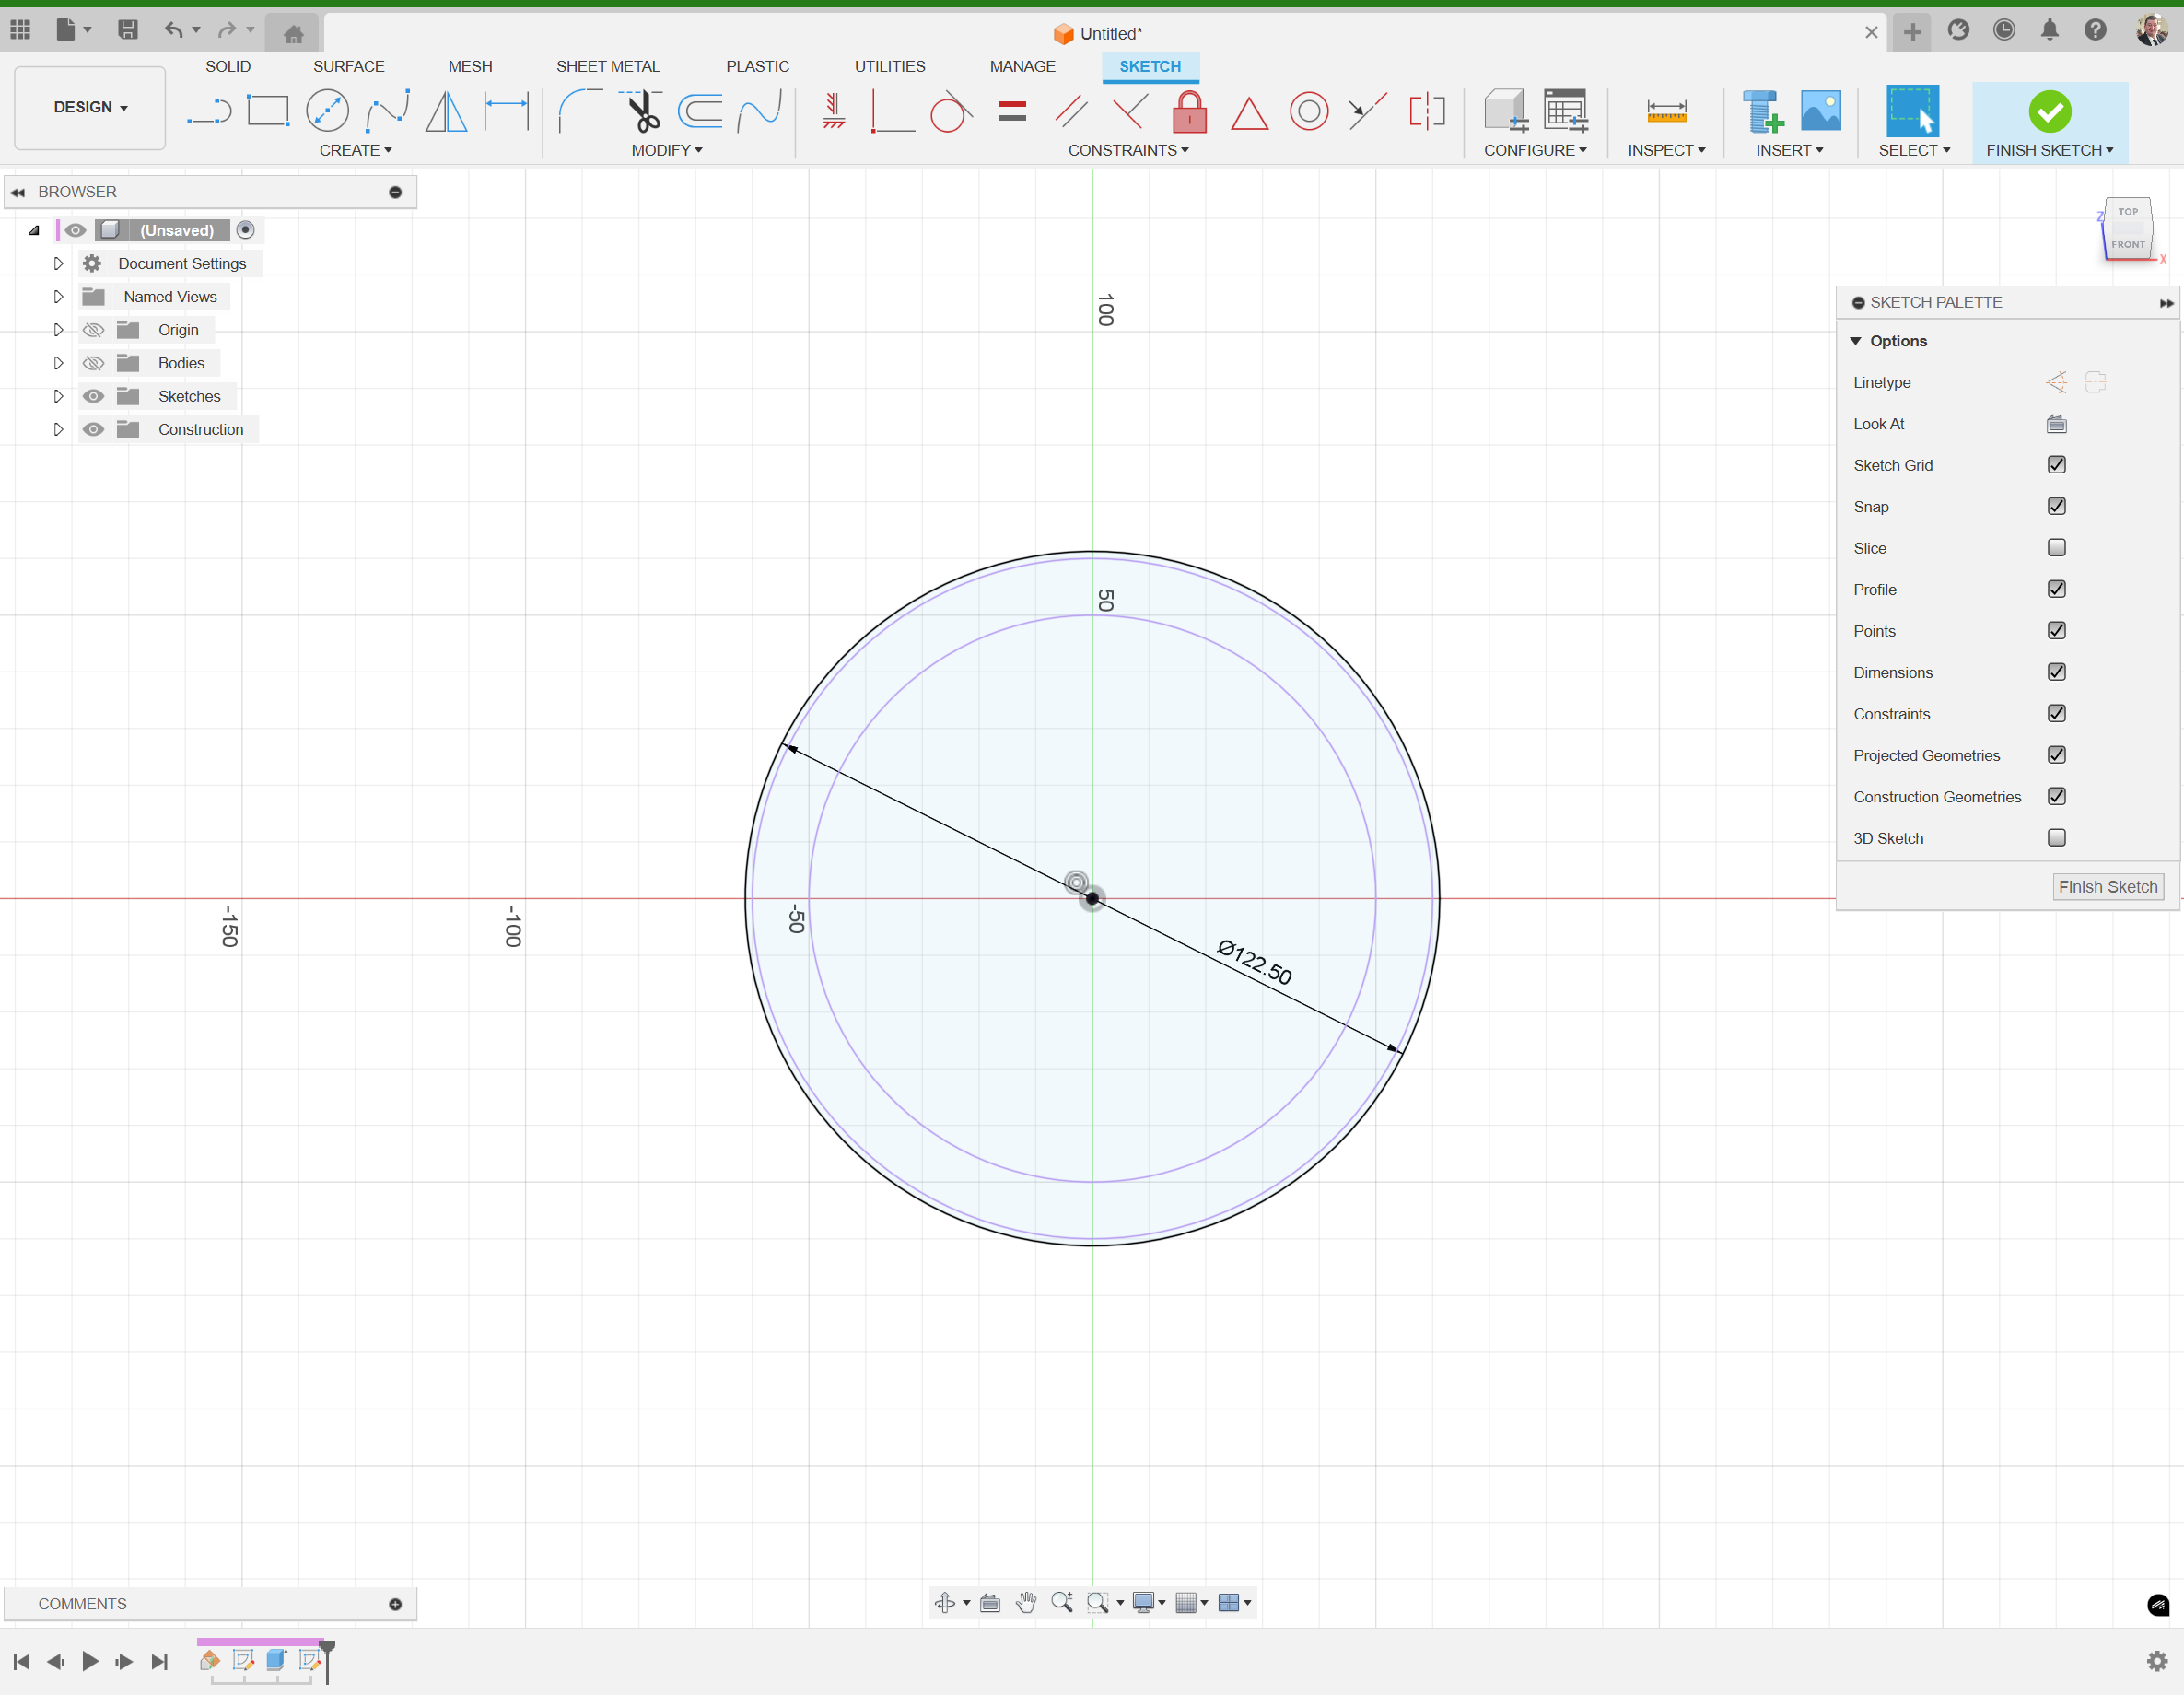Screen dimensions: 2184x1695
Task: Select the Offset tool
Action: click(x=700, y=111)
